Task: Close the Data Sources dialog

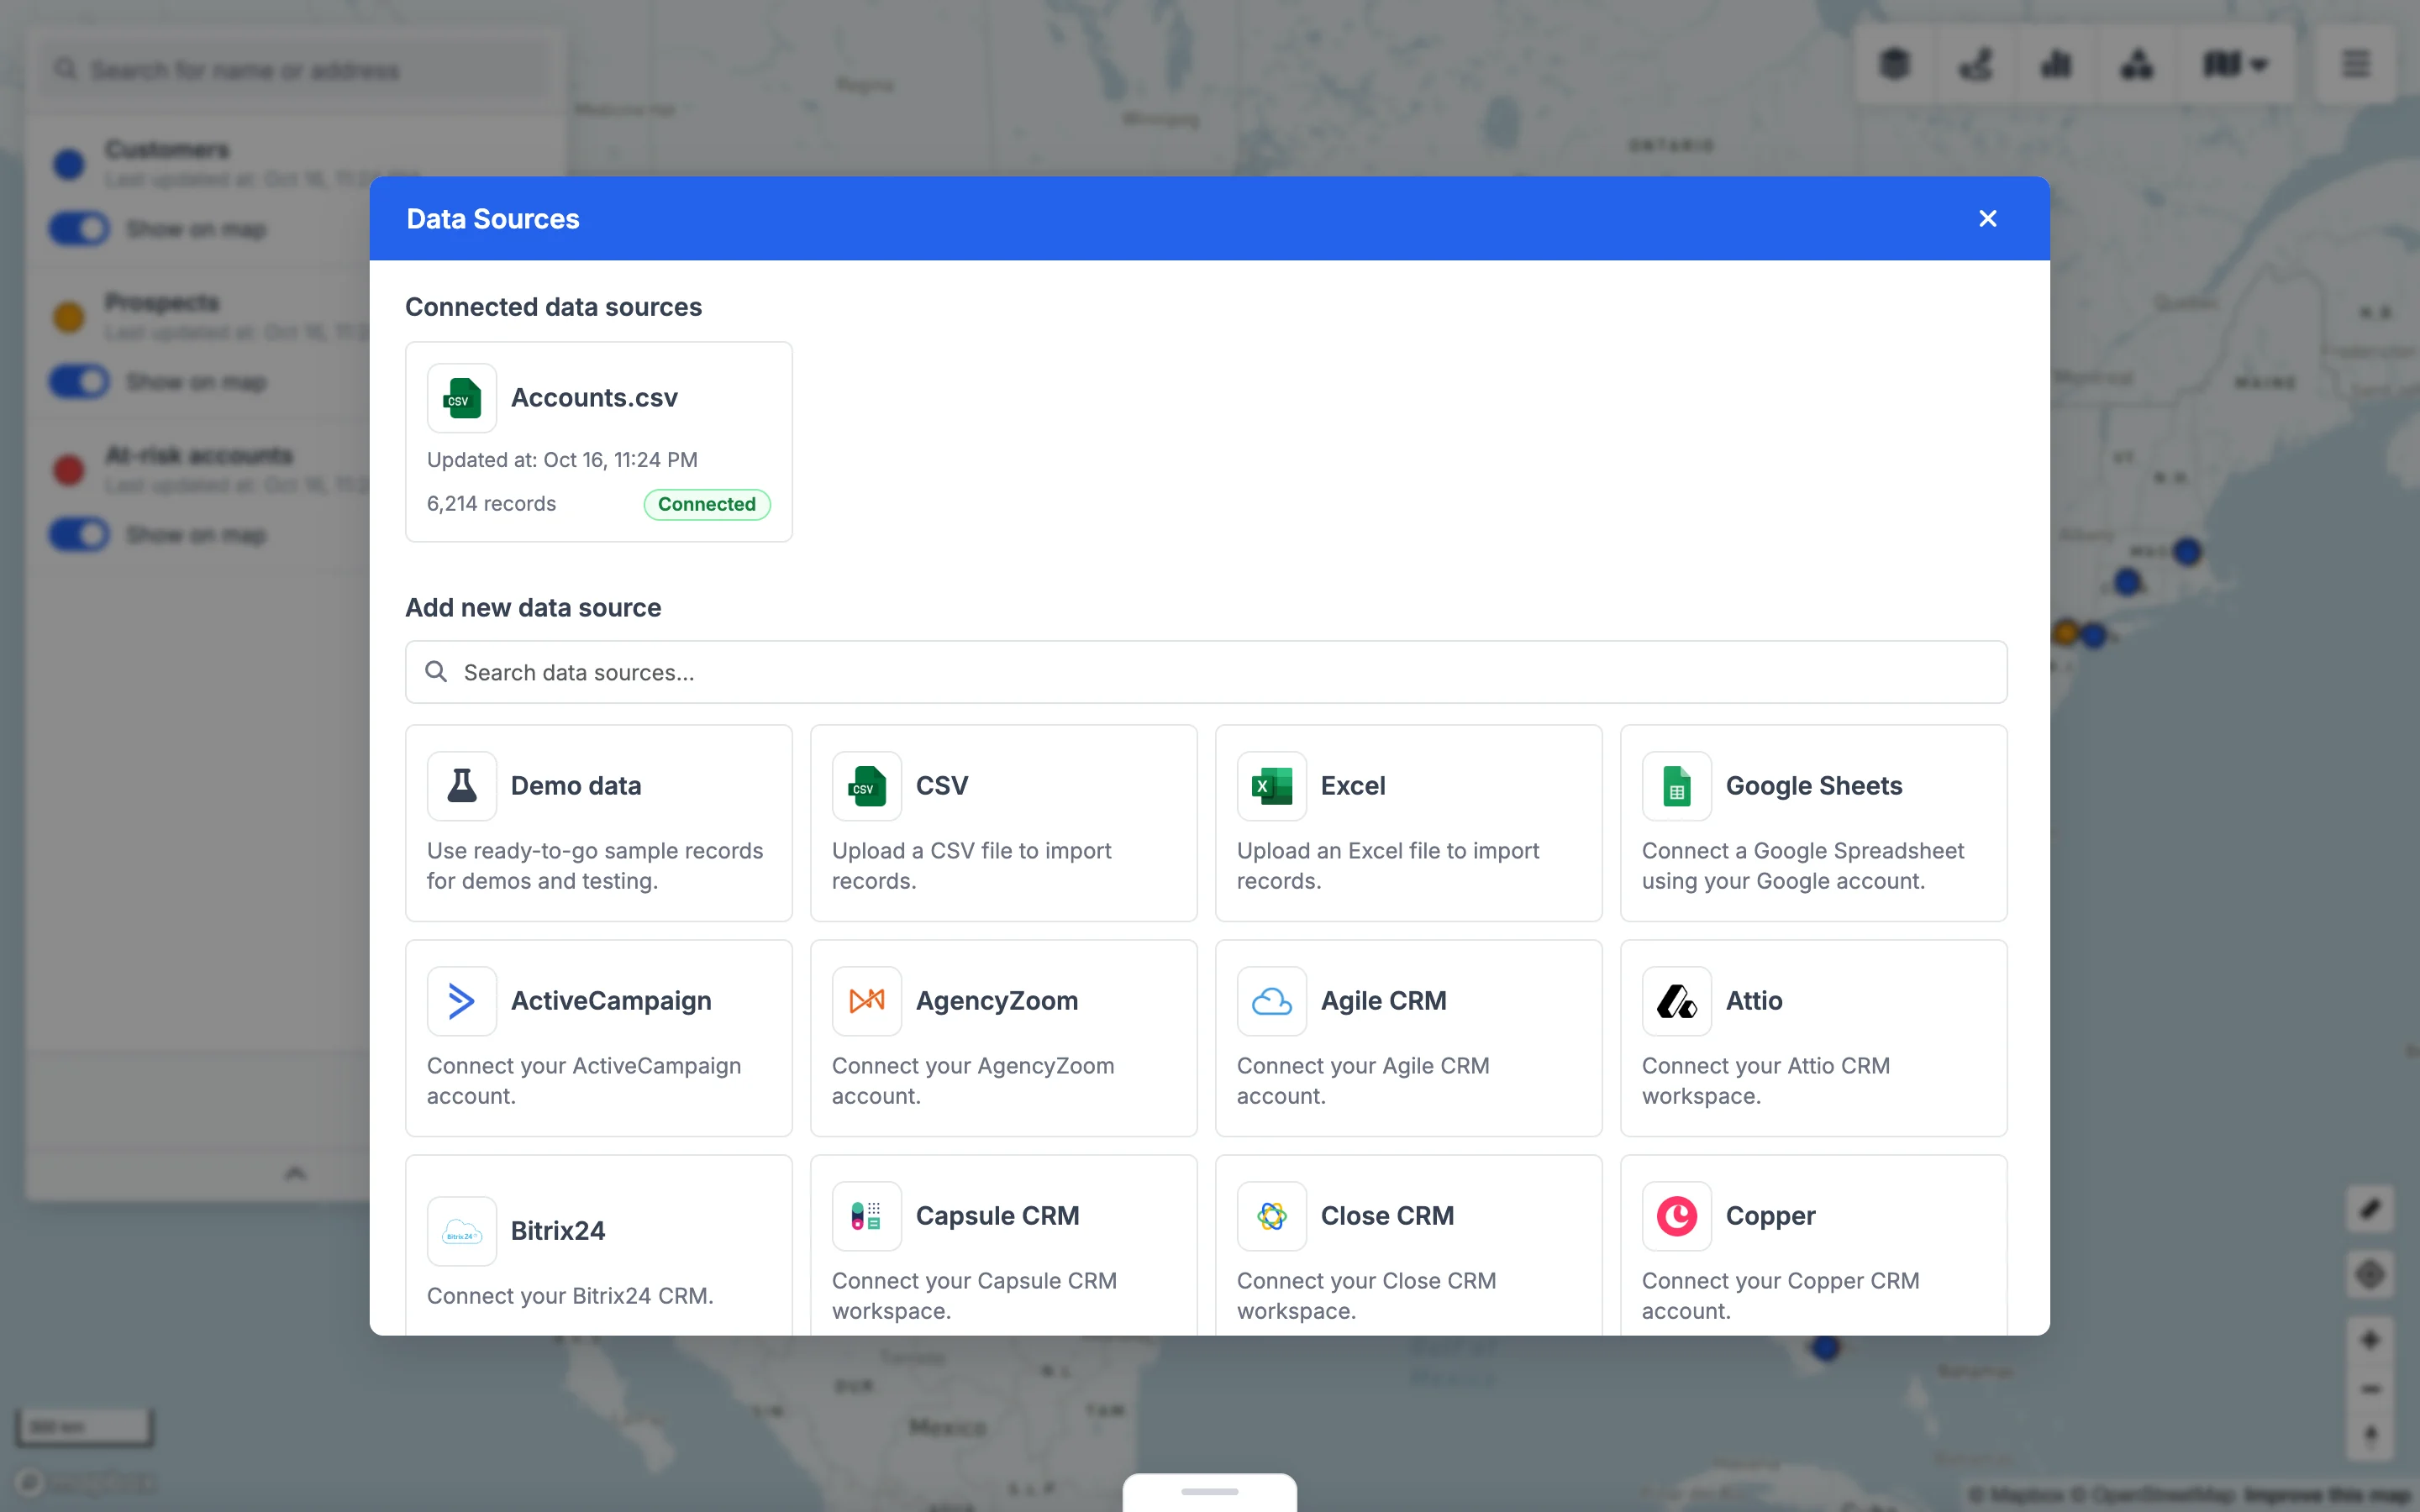Action: click(1987, 219)
